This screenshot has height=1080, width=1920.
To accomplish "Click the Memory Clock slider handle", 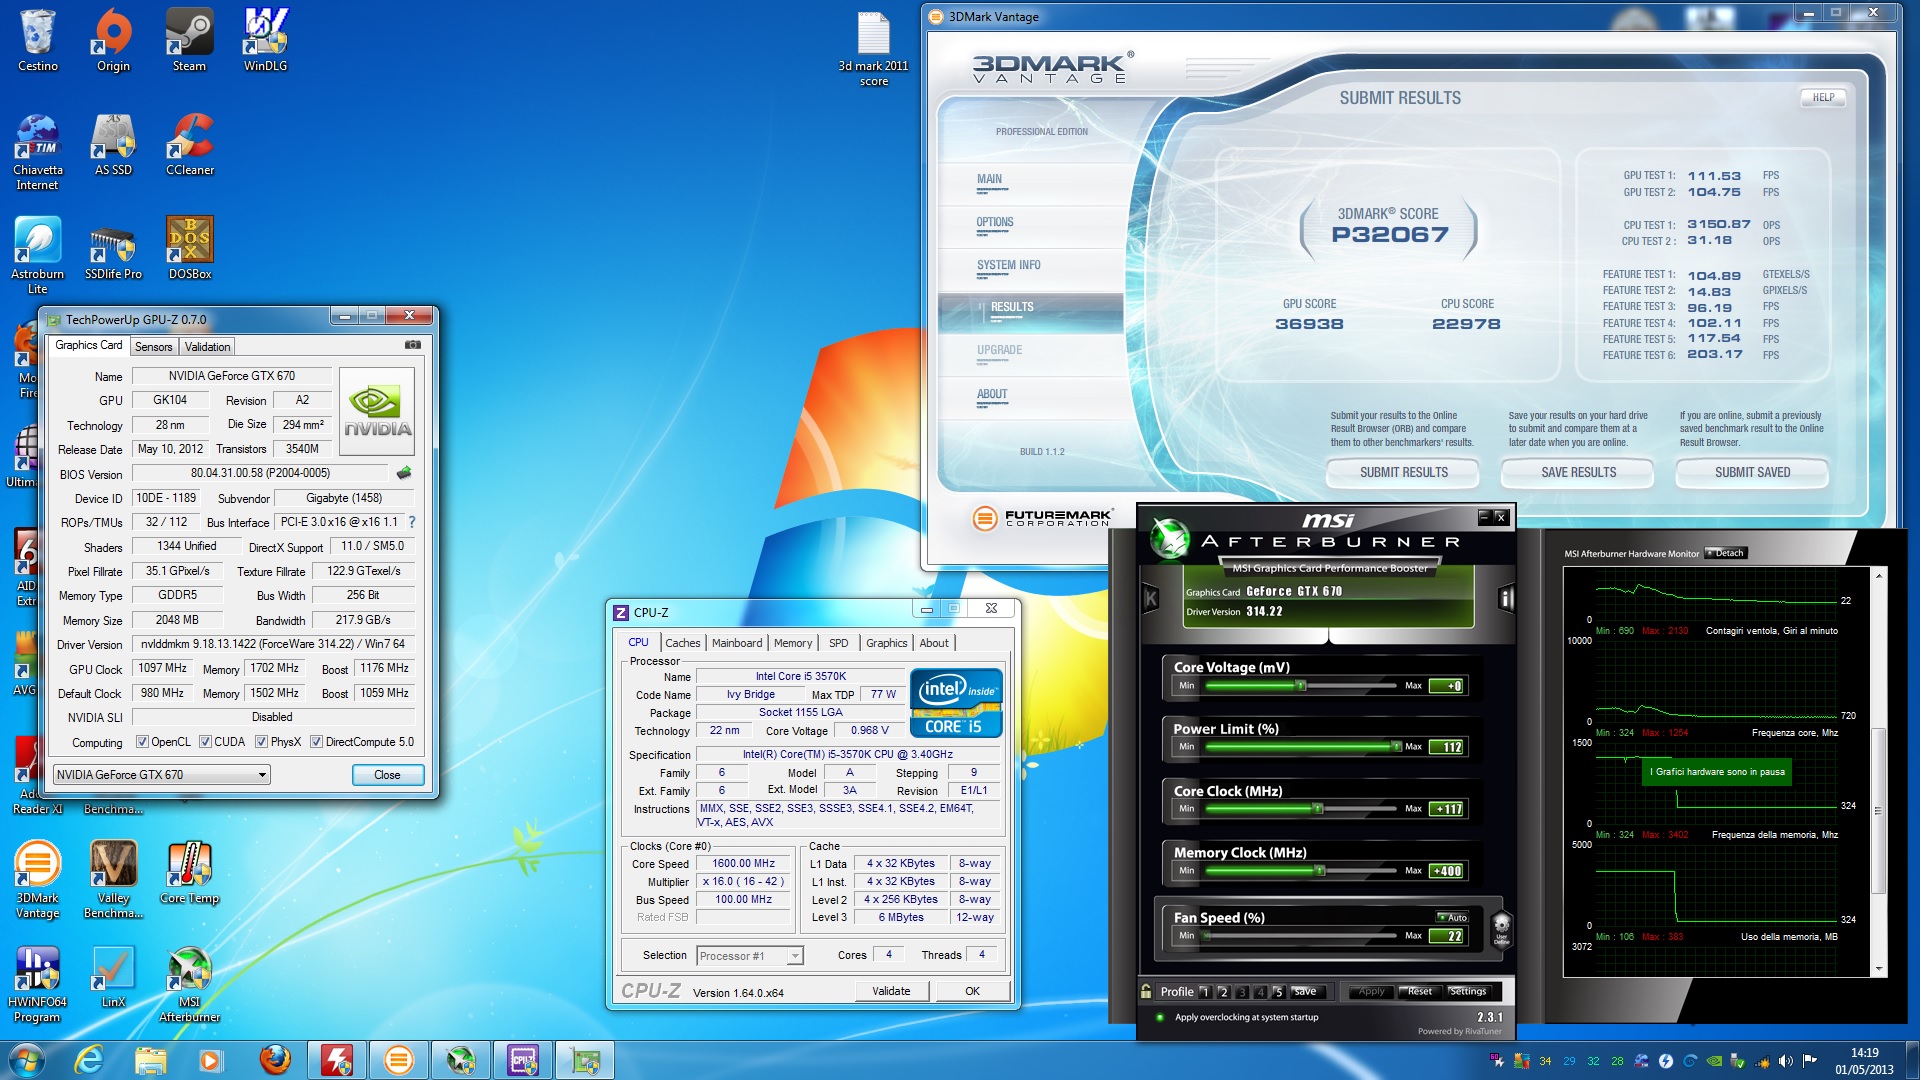I will point(1320,870).
